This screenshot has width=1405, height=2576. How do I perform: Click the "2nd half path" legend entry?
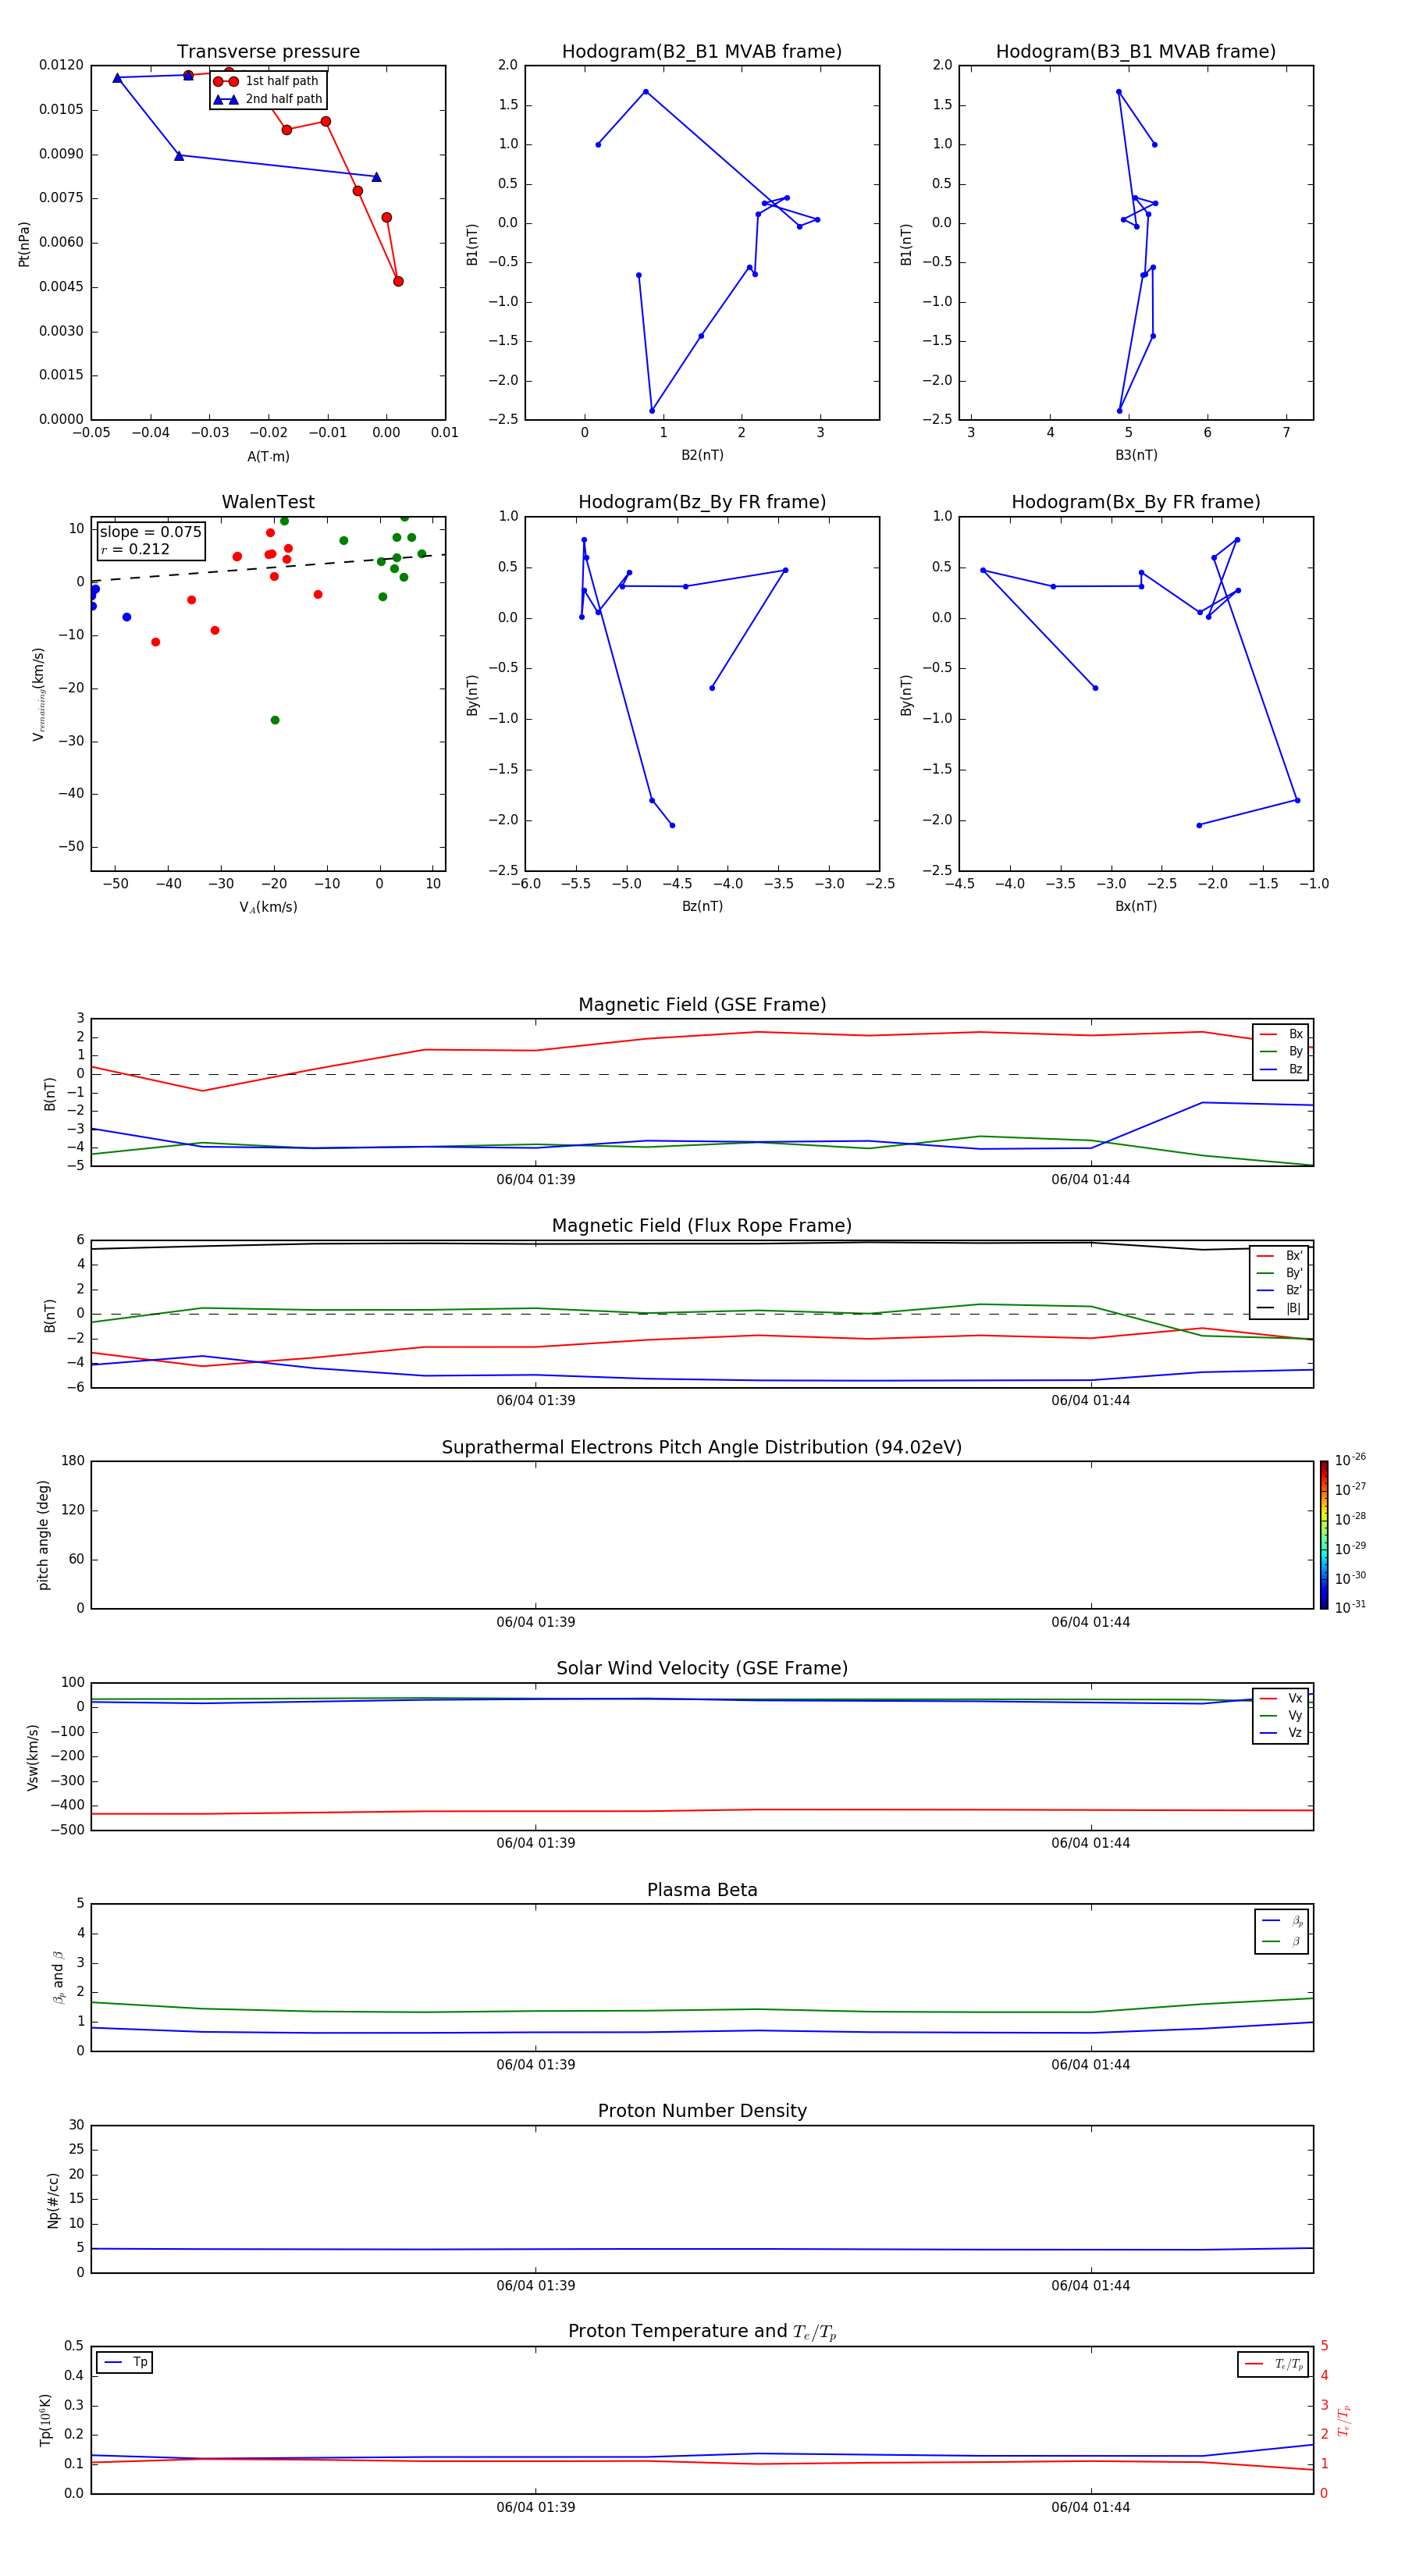pos(267,99)
